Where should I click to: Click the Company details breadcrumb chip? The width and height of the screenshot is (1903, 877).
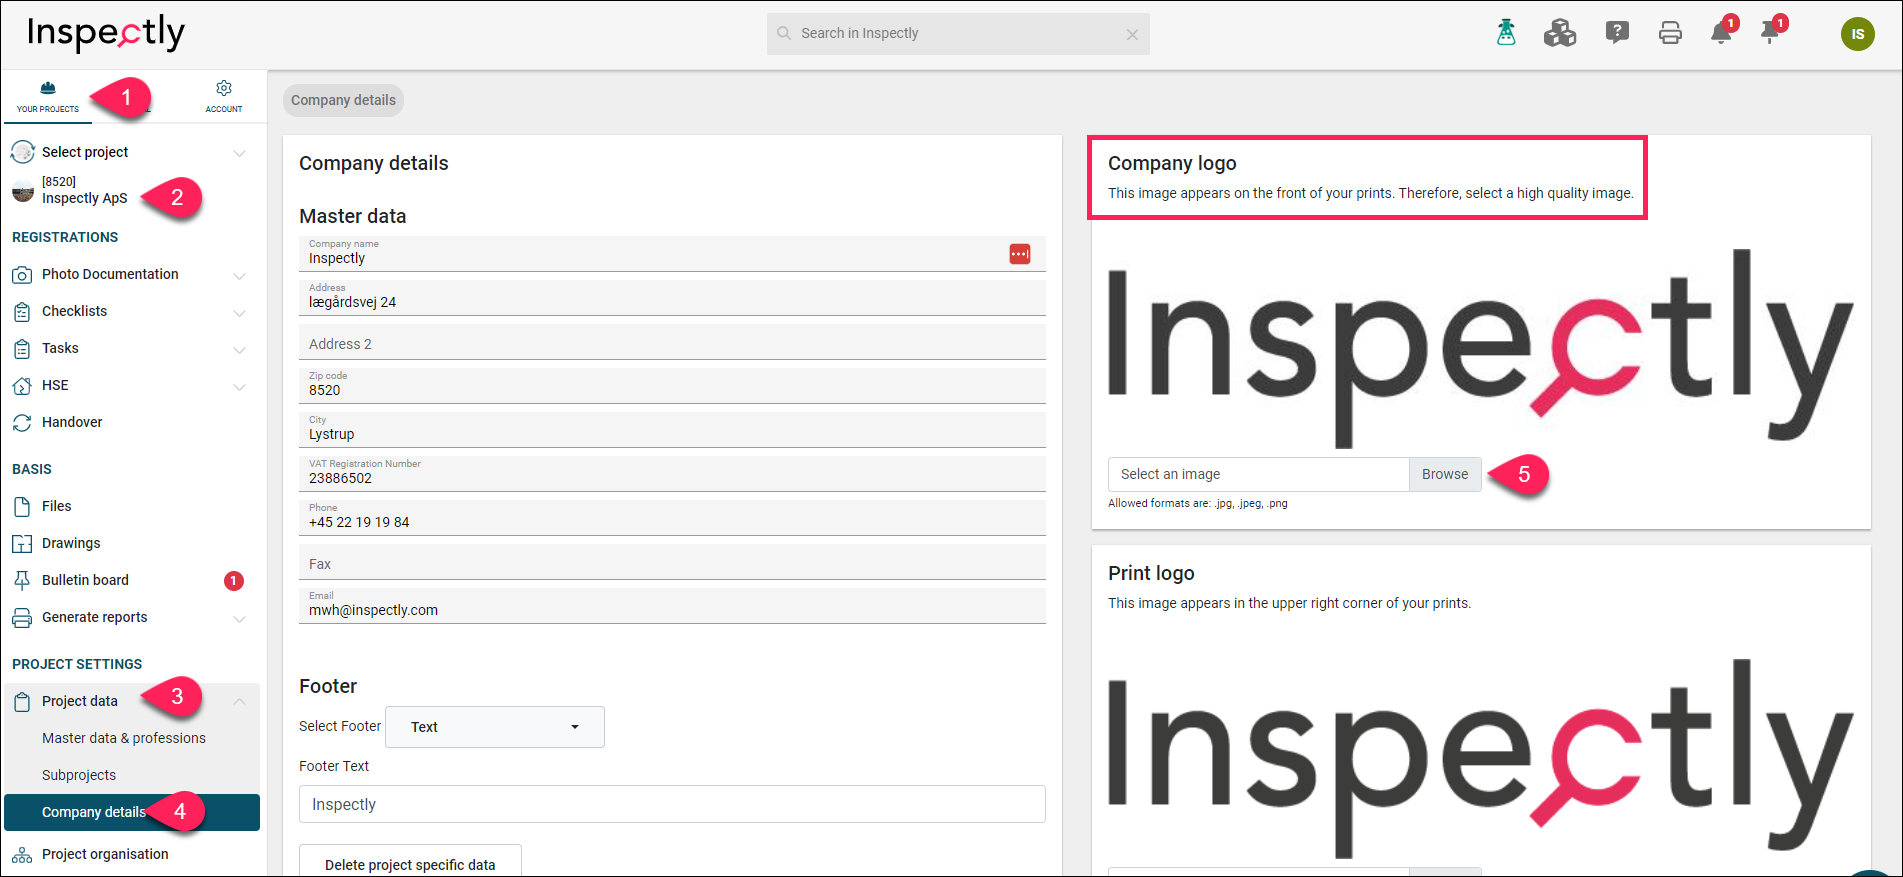[343, 100]
